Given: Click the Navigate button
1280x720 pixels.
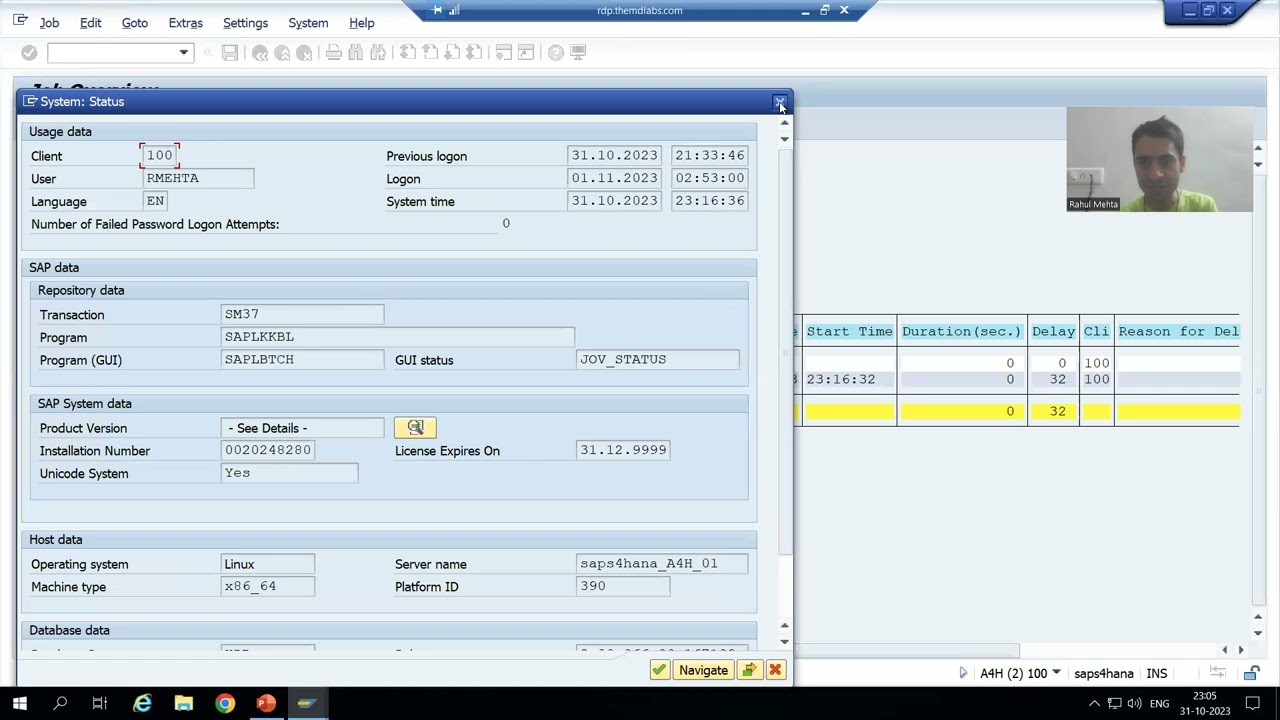Looking at the screenshot, I should (703, 670).
